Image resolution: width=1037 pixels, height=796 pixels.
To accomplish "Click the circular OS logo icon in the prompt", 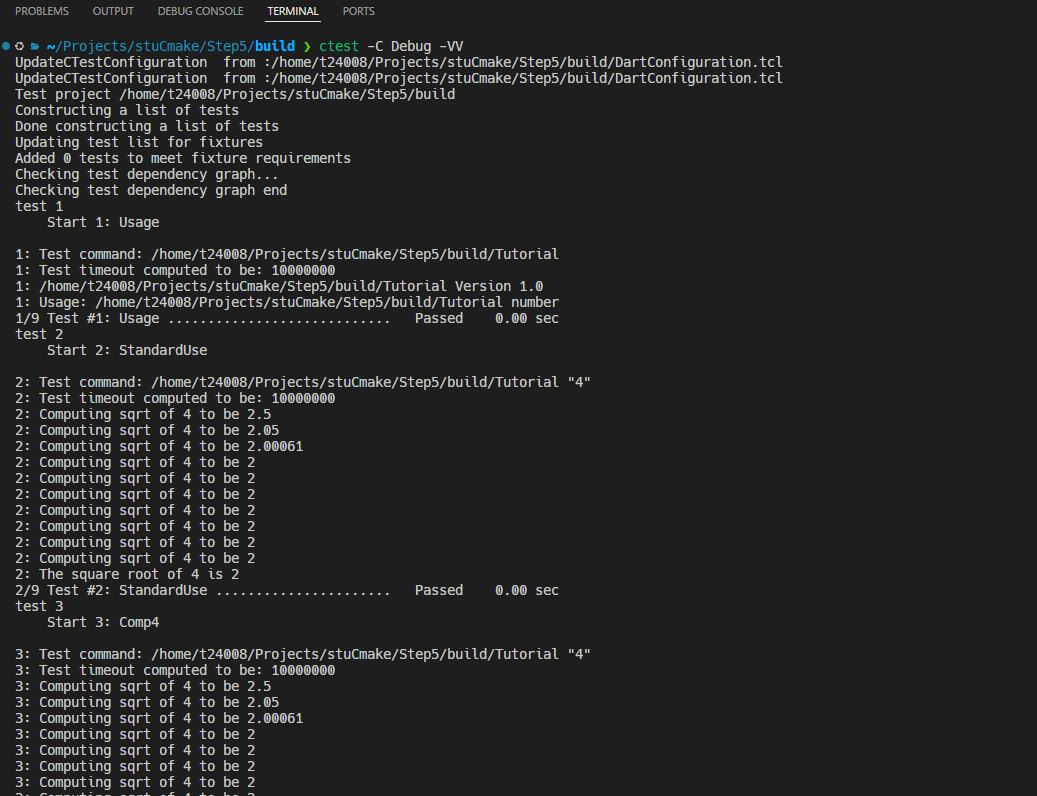I will coord(20,46).
